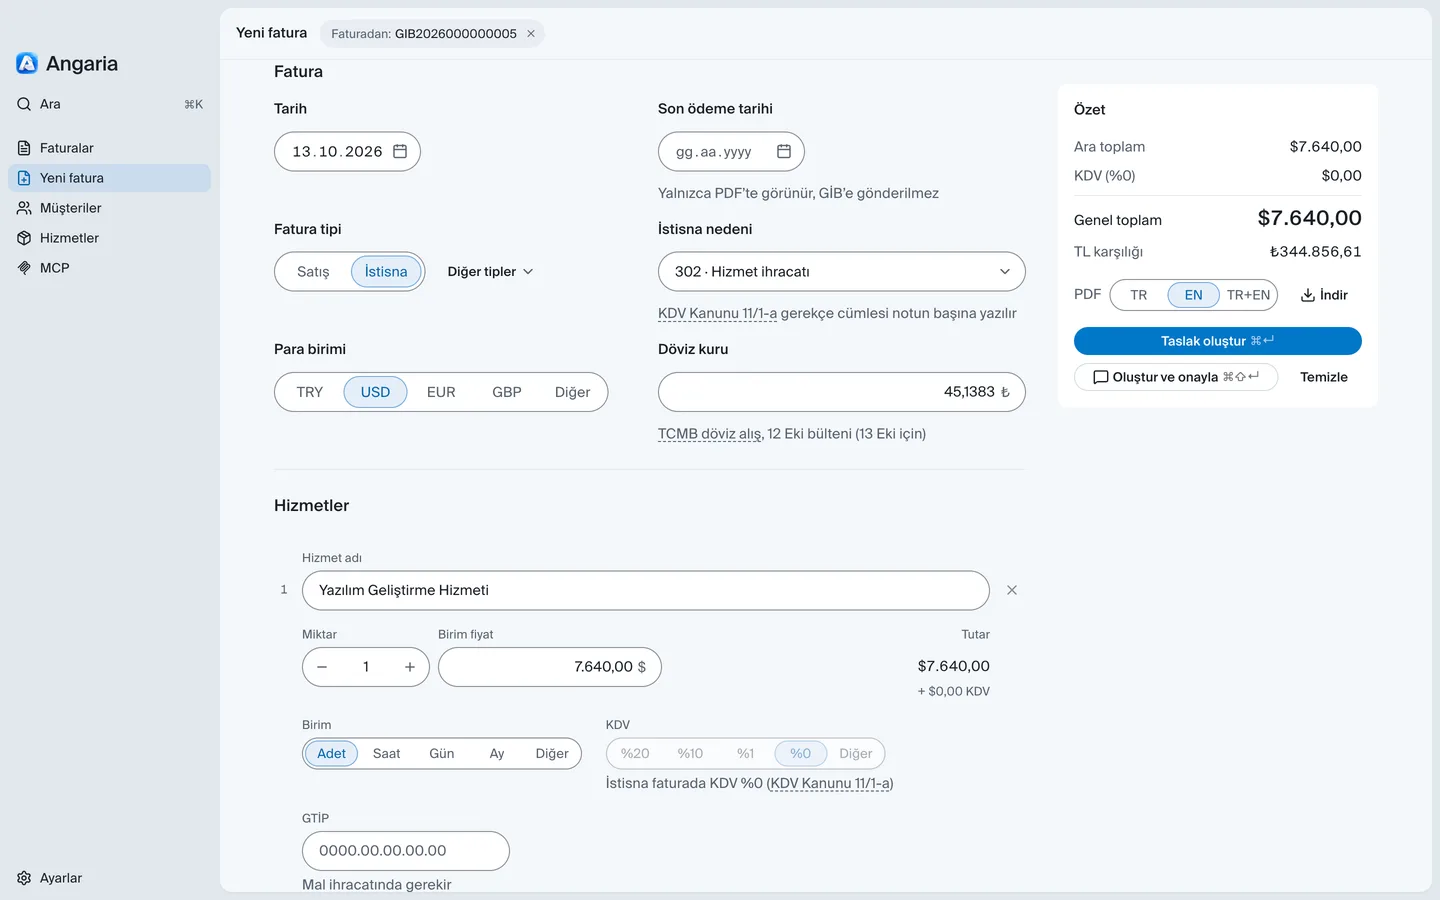Screen dimensions: 1440x900
Task: Click the KDV Kanunu 11/1-a link under KDV
Action: pyautogui.click(x=830, y=784)
